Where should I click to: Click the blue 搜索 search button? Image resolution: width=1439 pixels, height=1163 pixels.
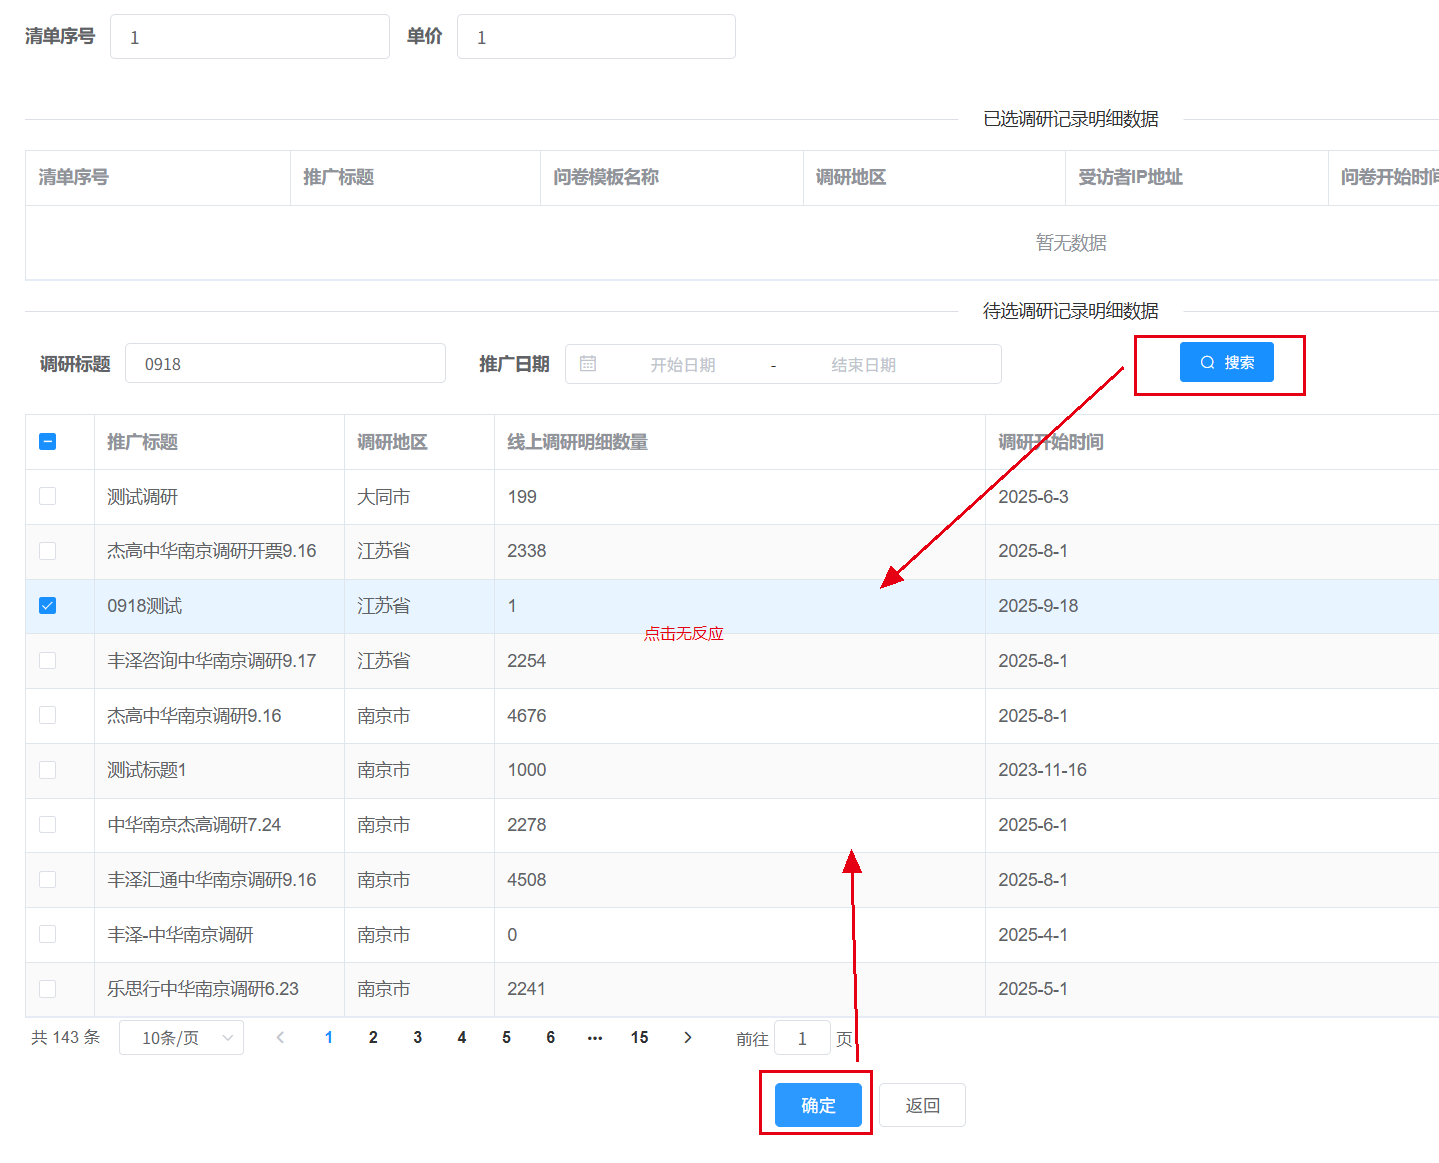[1226, 362]
